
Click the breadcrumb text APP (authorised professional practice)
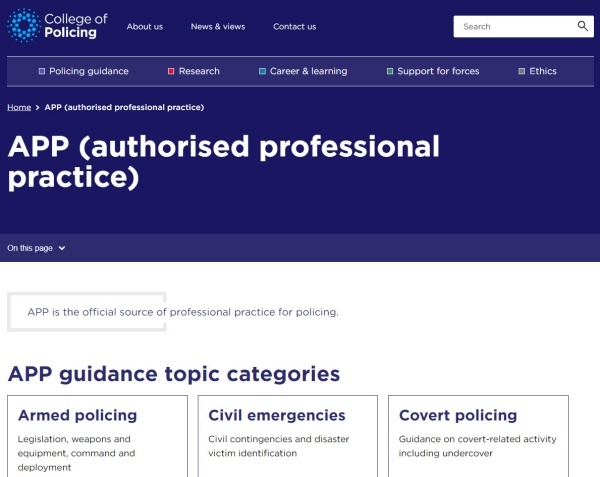point(124,107)
